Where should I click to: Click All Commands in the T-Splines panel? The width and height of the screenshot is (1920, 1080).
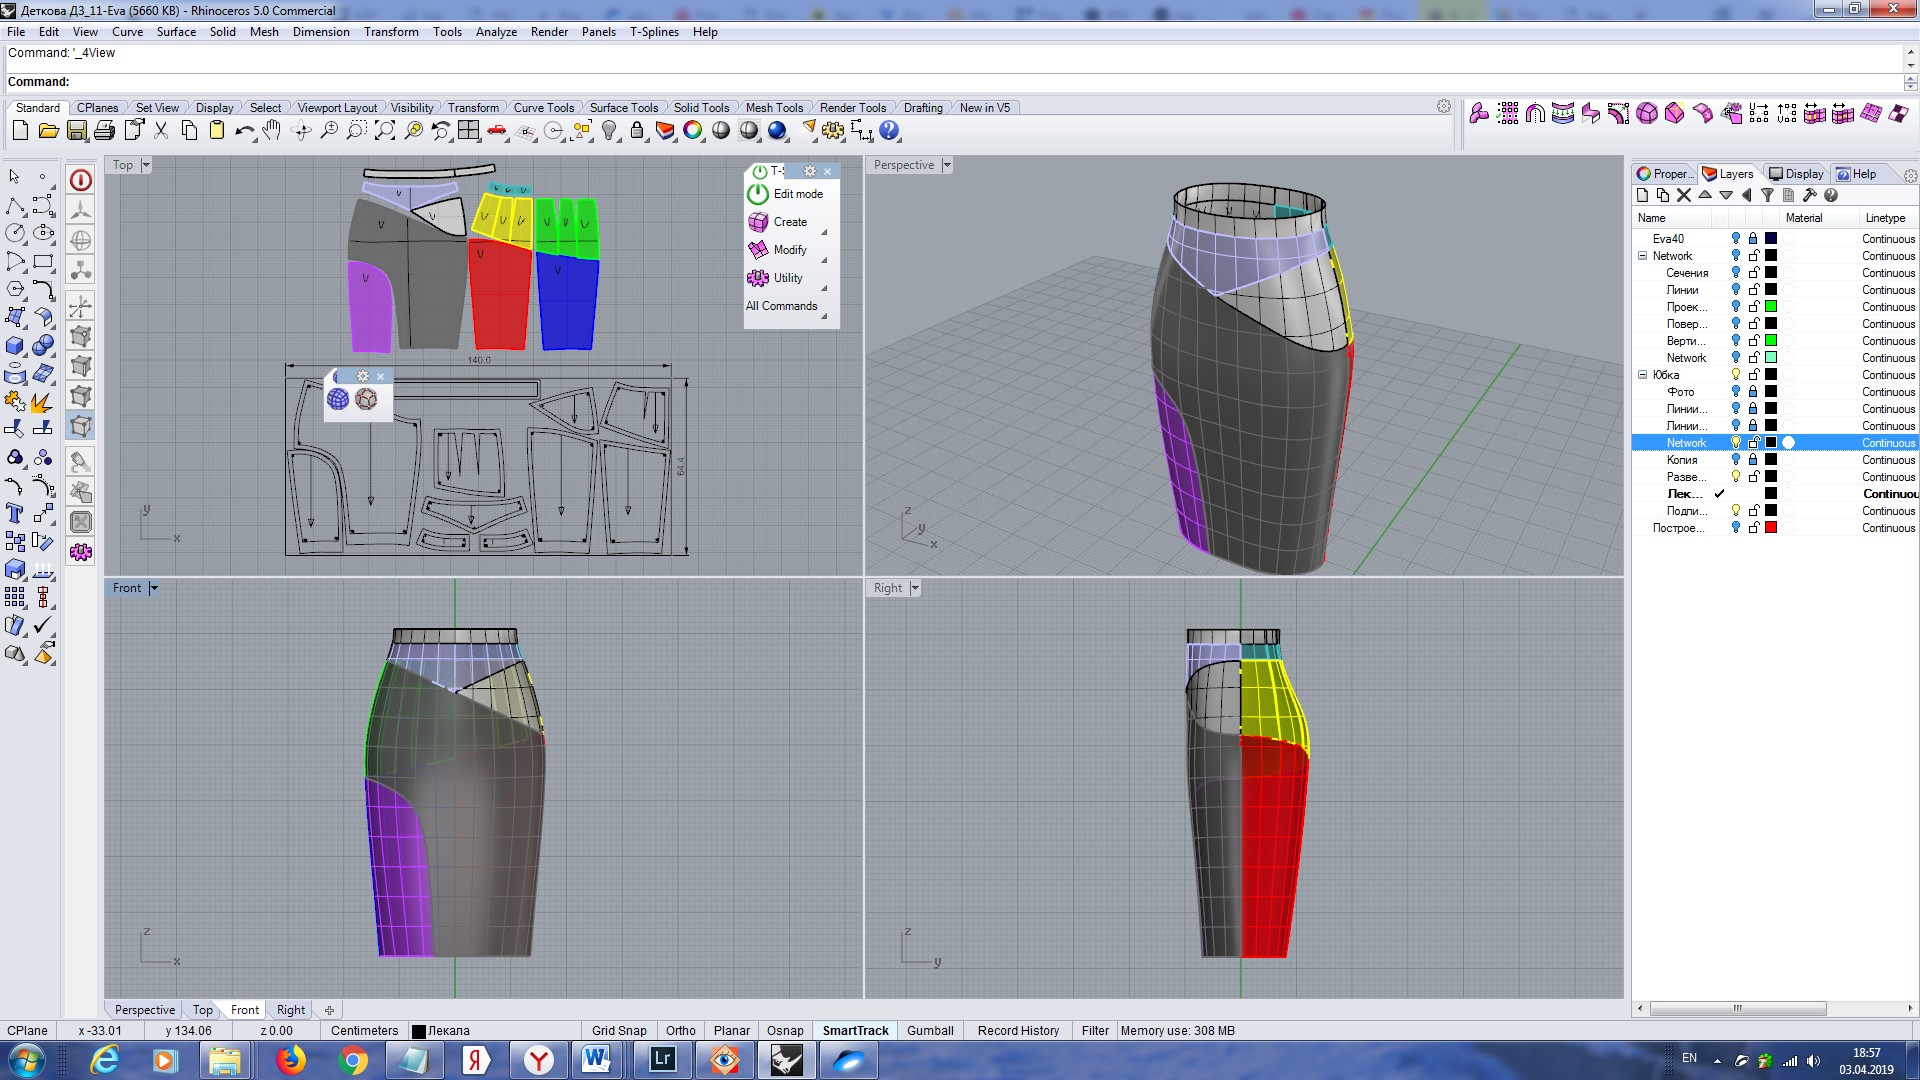click(781, 306)
